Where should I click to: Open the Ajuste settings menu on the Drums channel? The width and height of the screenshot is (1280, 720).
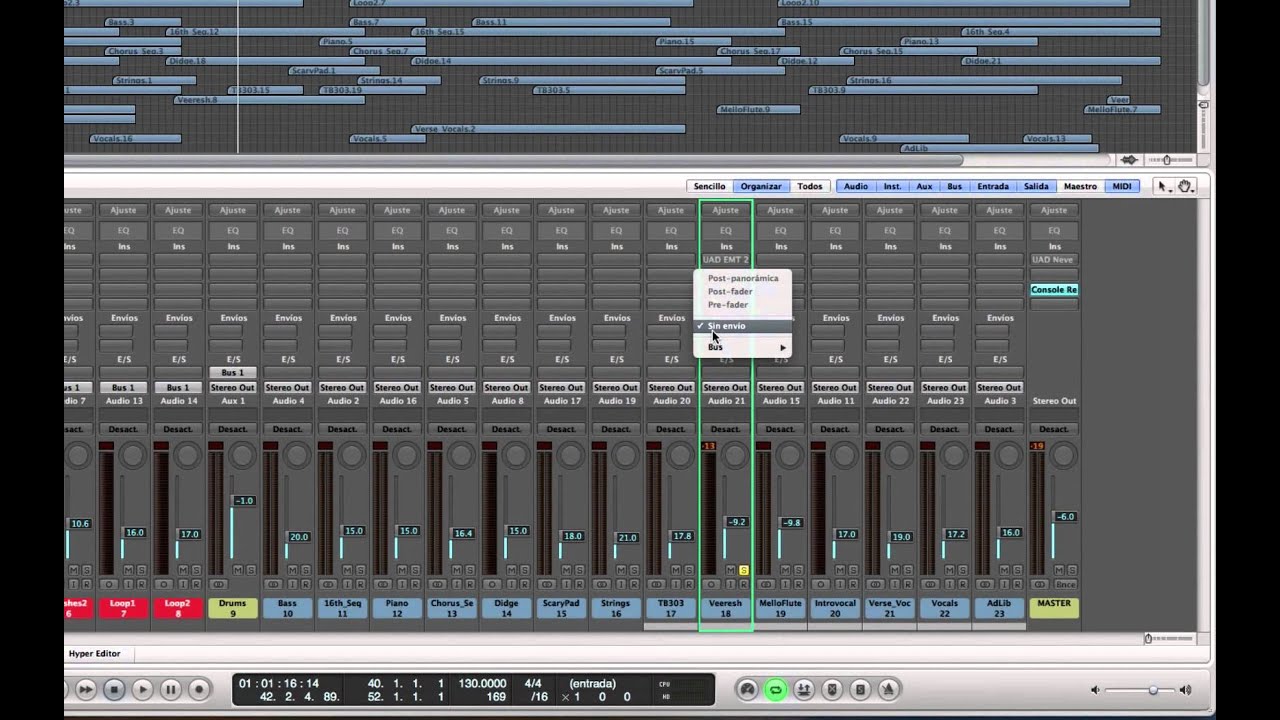pyautogui.click(x=233, y=210)
